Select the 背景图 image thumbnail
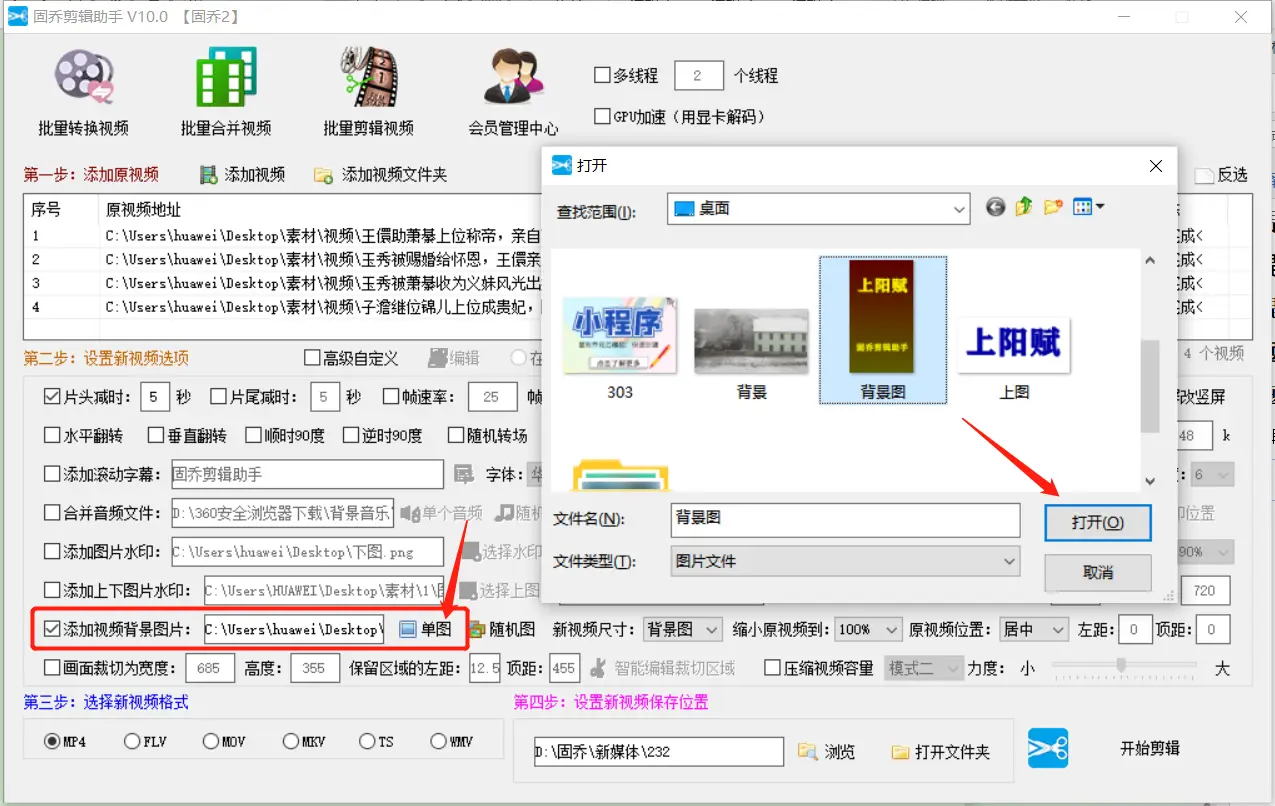 click(882, 330)
